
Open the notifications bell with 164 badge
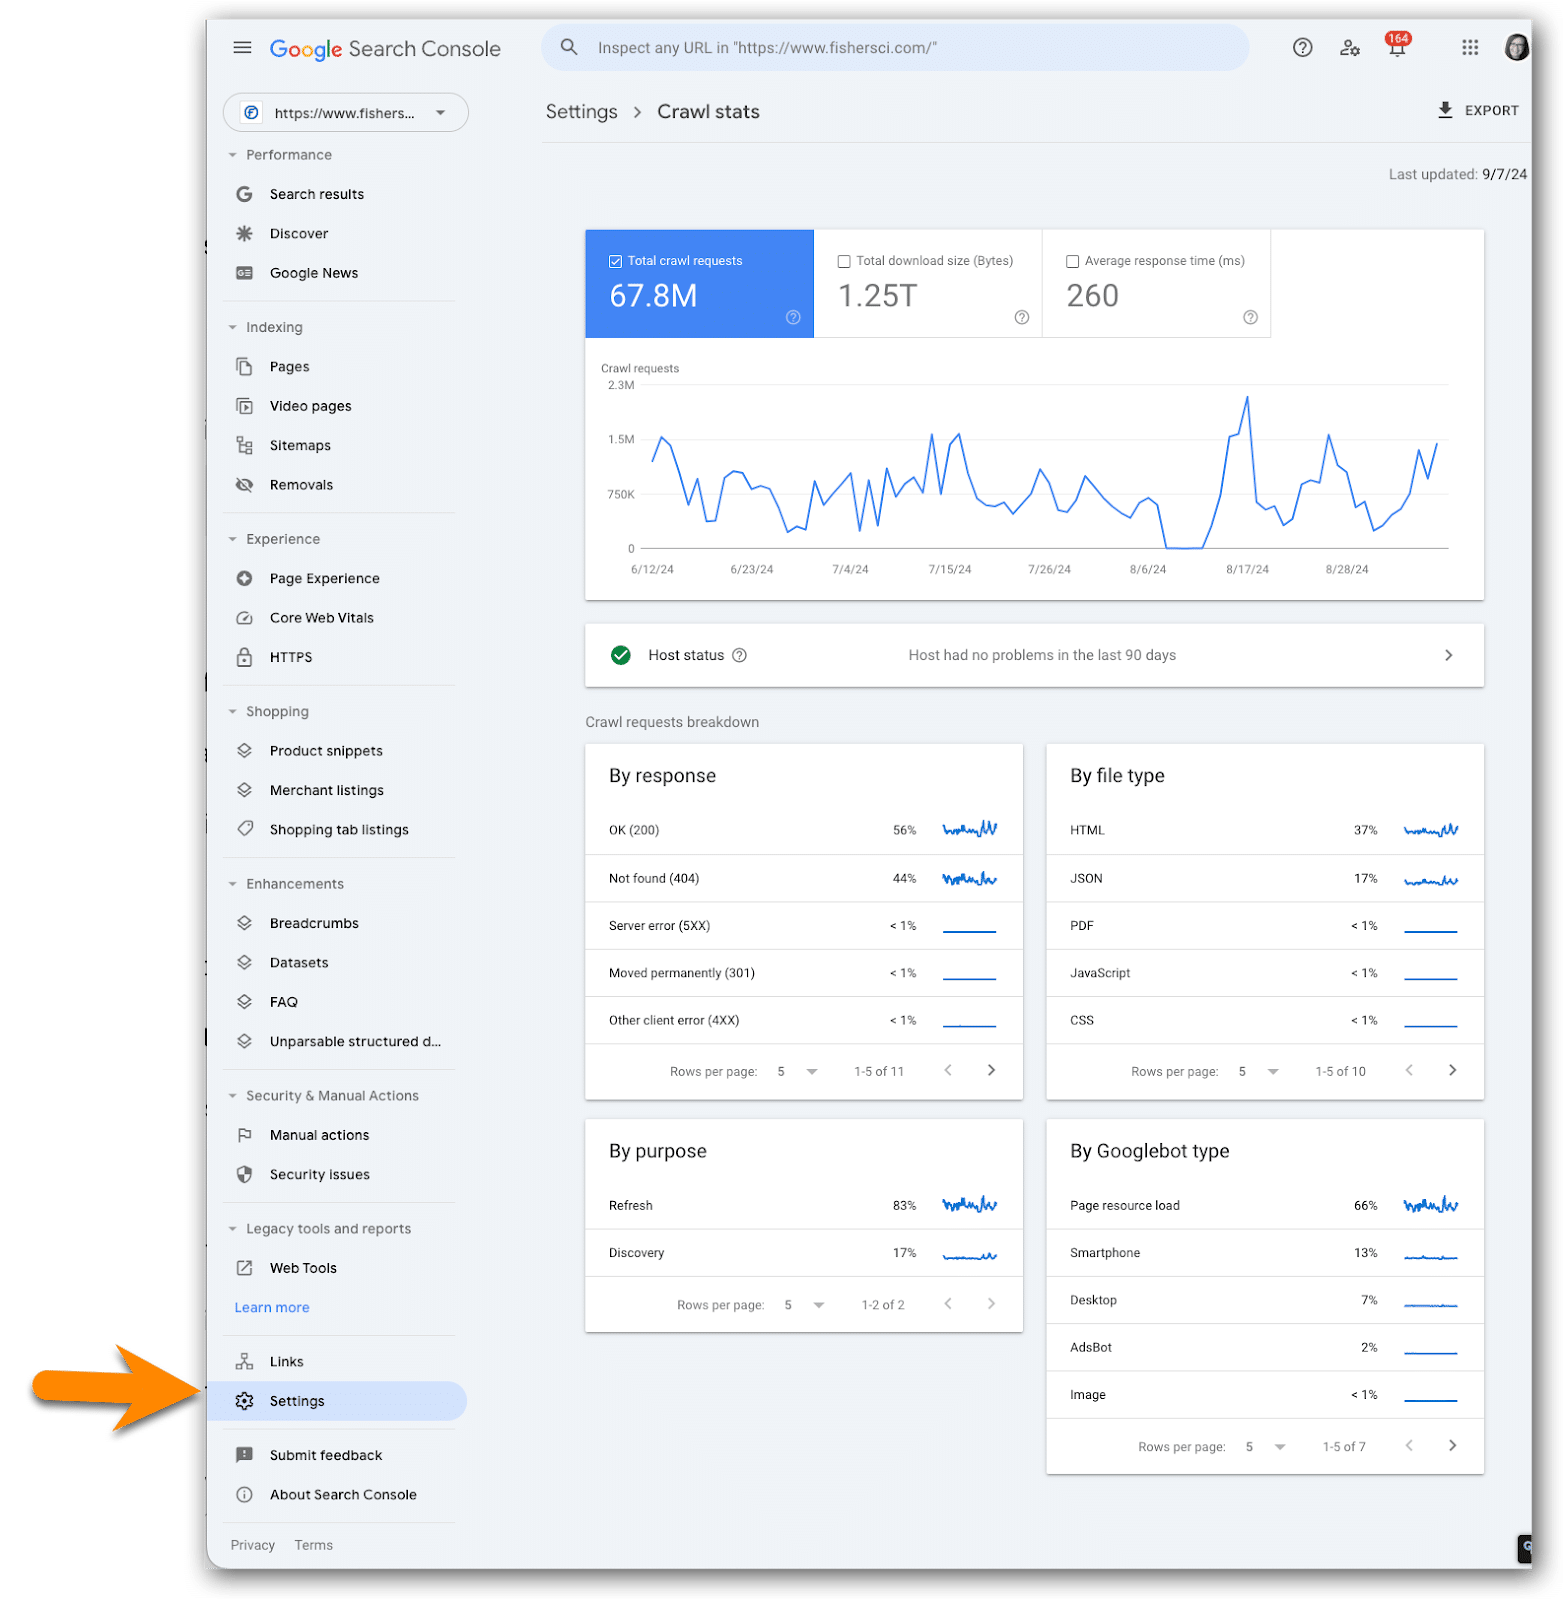tap(1397, 48)
